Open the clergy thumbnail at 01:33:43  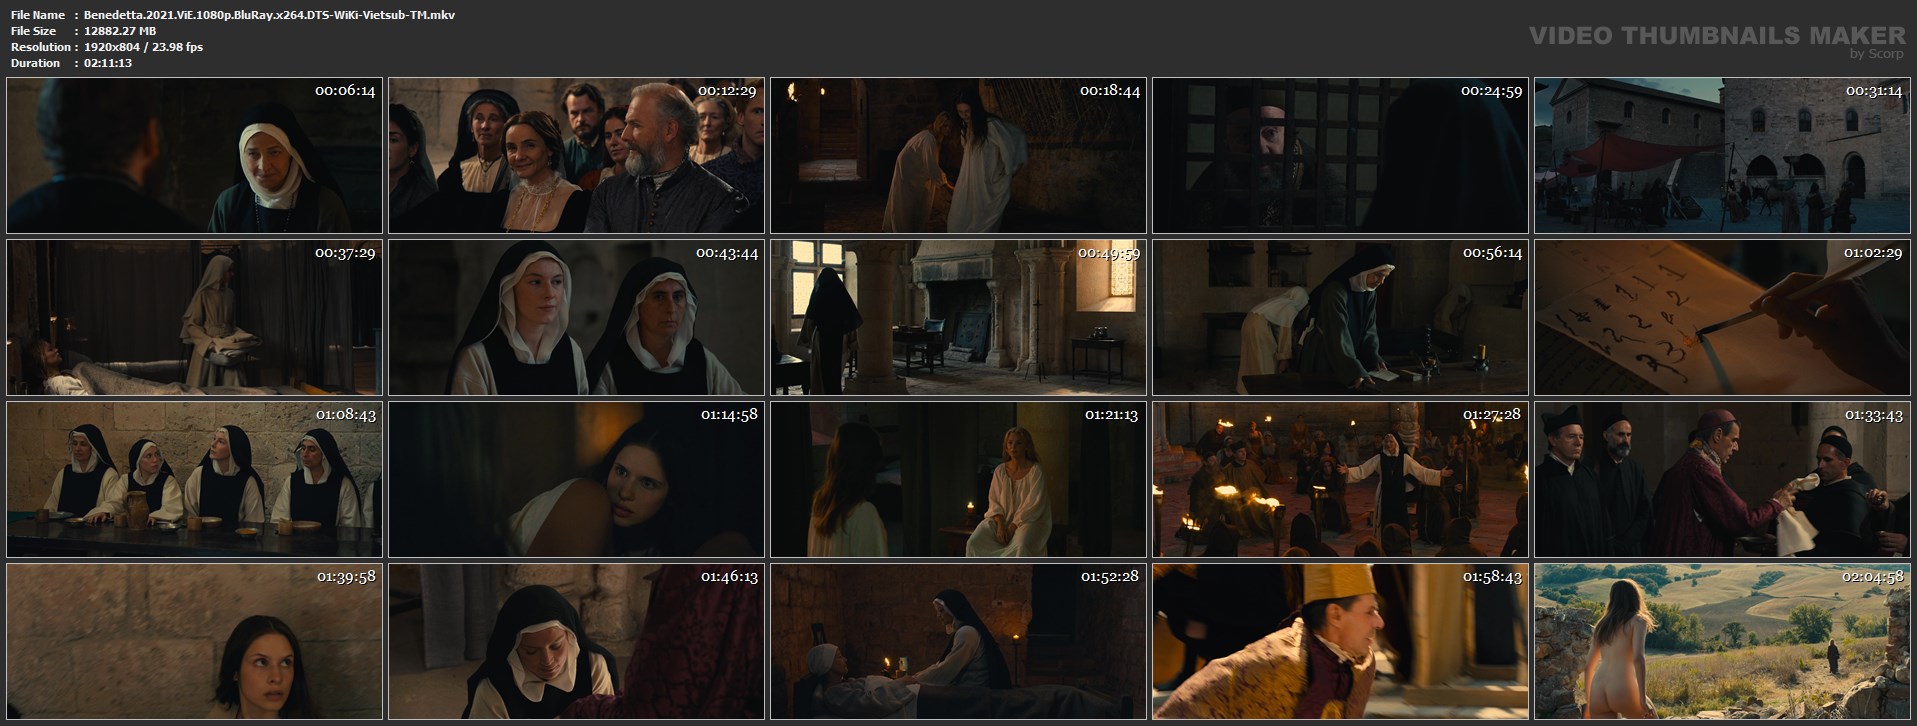tap(1722, 479)
